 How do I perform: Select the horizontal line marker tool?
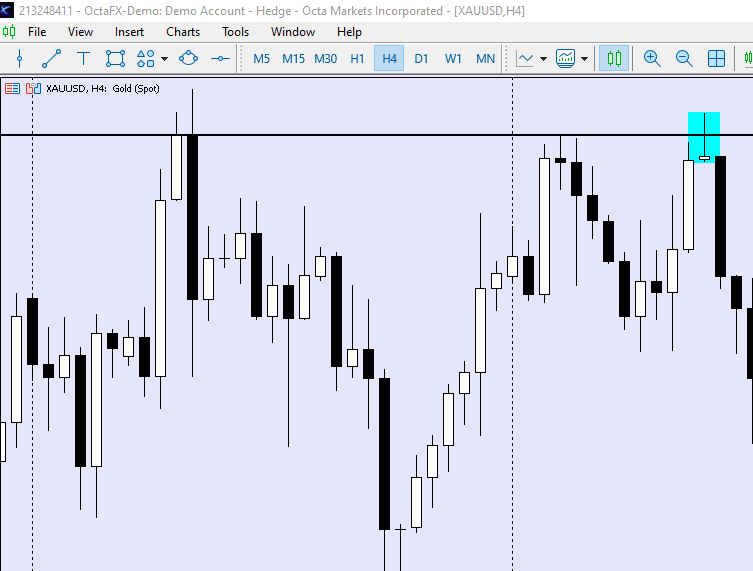(220, 59)
